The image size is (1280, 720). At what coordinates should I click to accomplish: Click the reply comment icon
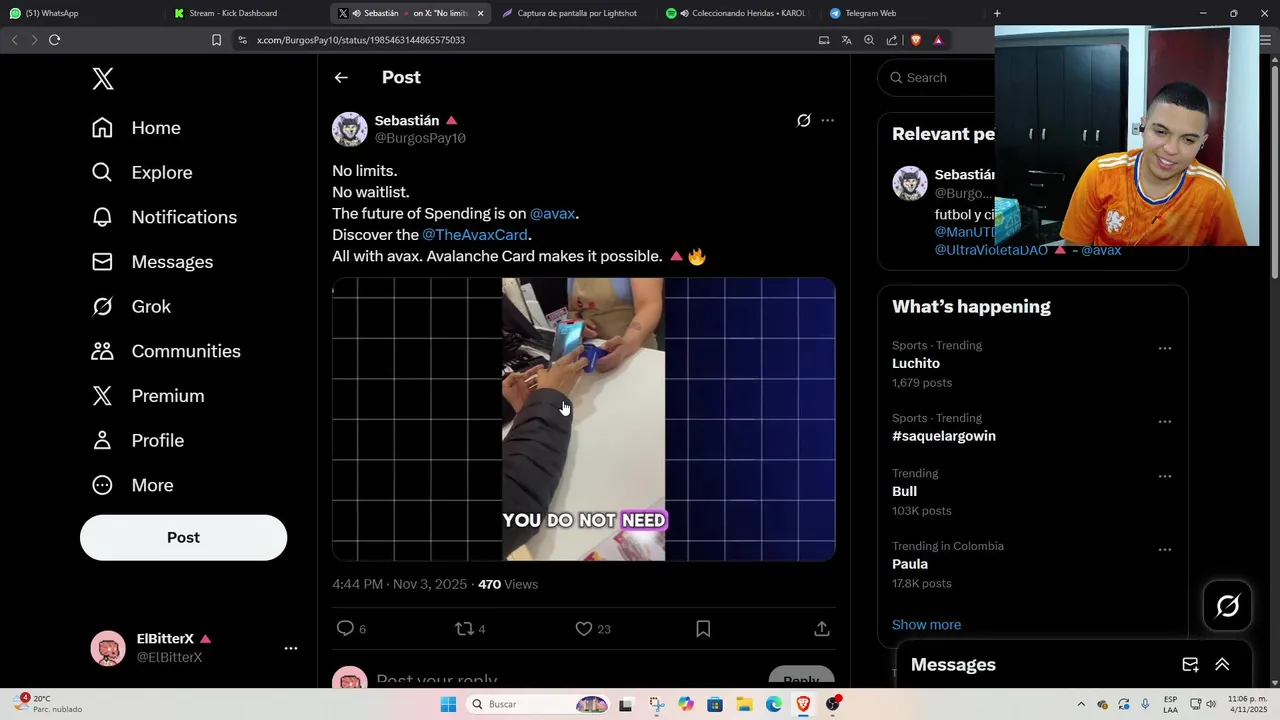click(345, 628)
